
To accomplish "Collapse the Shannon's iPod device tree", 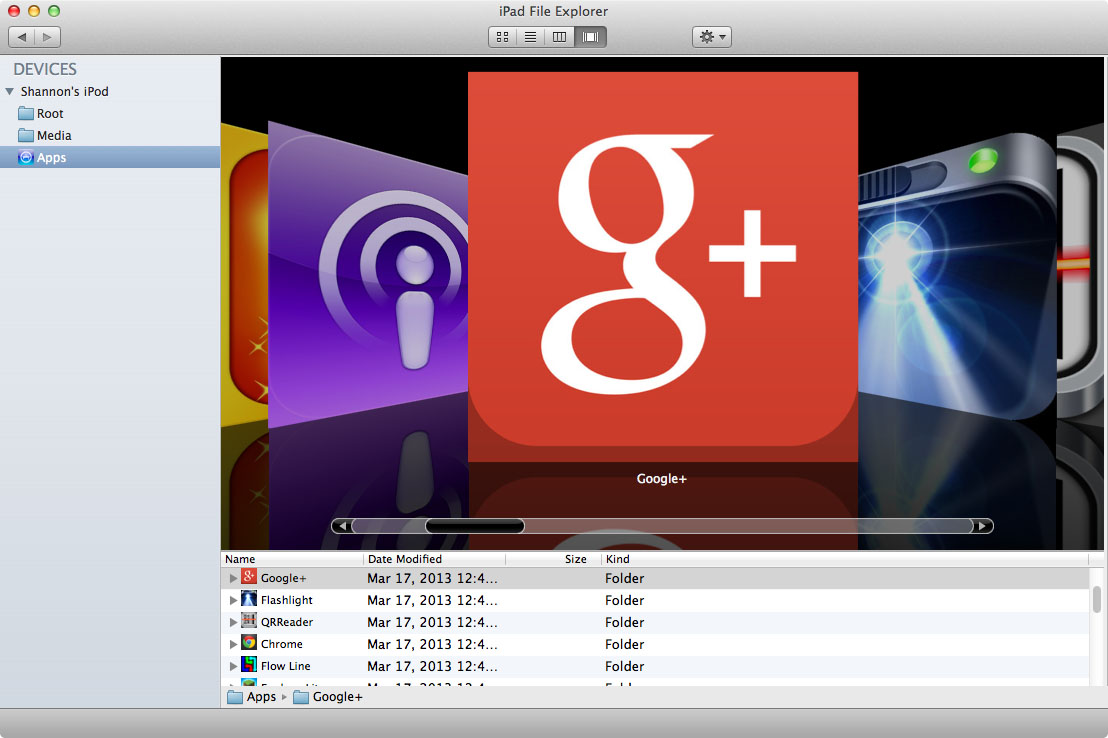I will click(x=9, y=91).
